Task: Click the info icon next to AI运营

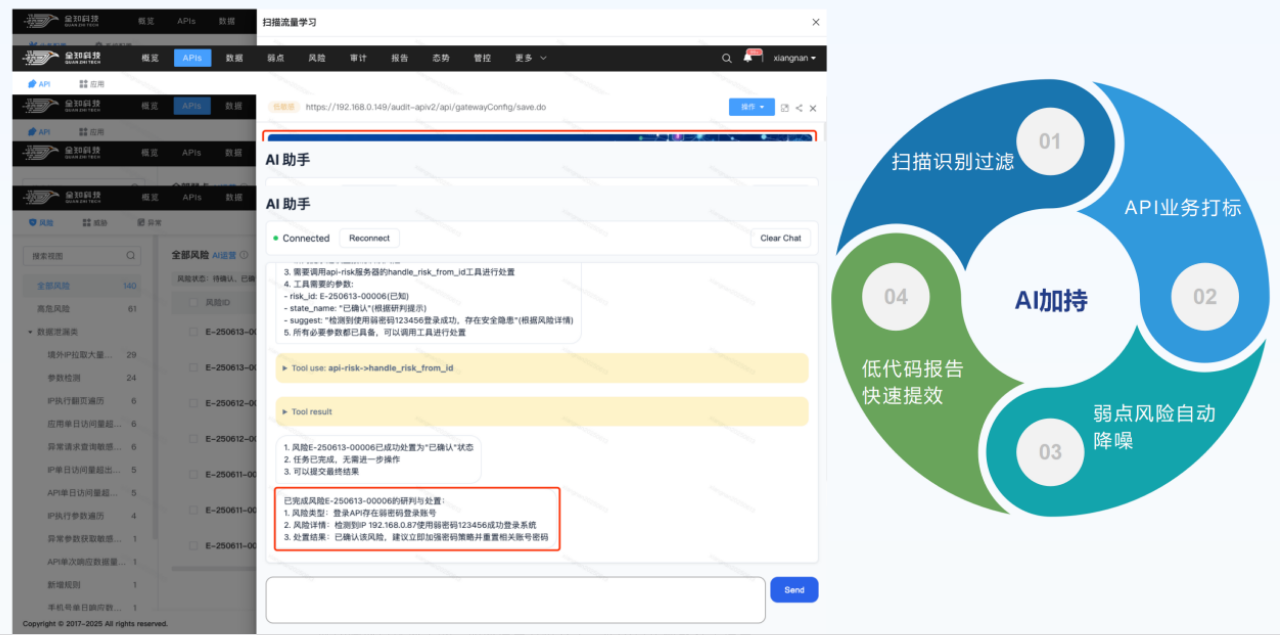Action: (x=244, y=255)
